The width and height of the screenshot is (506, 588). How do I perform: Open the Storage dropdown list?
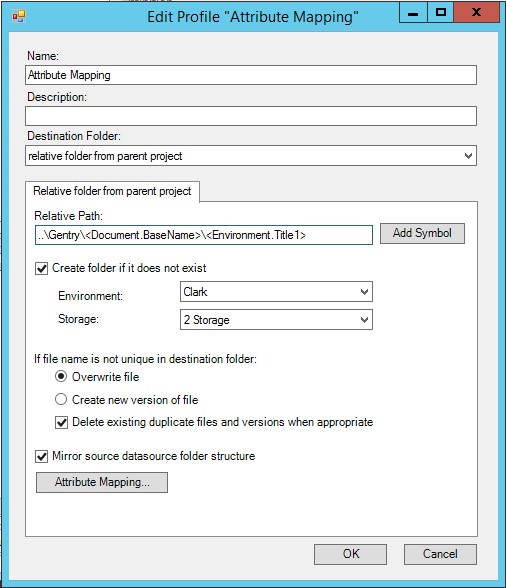(276, 320)
